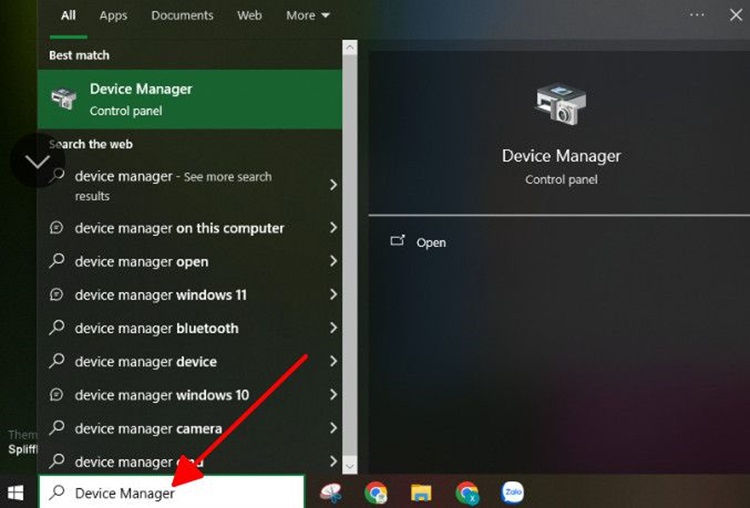Open first Chrome icon on taskbar

pos(376,493)
